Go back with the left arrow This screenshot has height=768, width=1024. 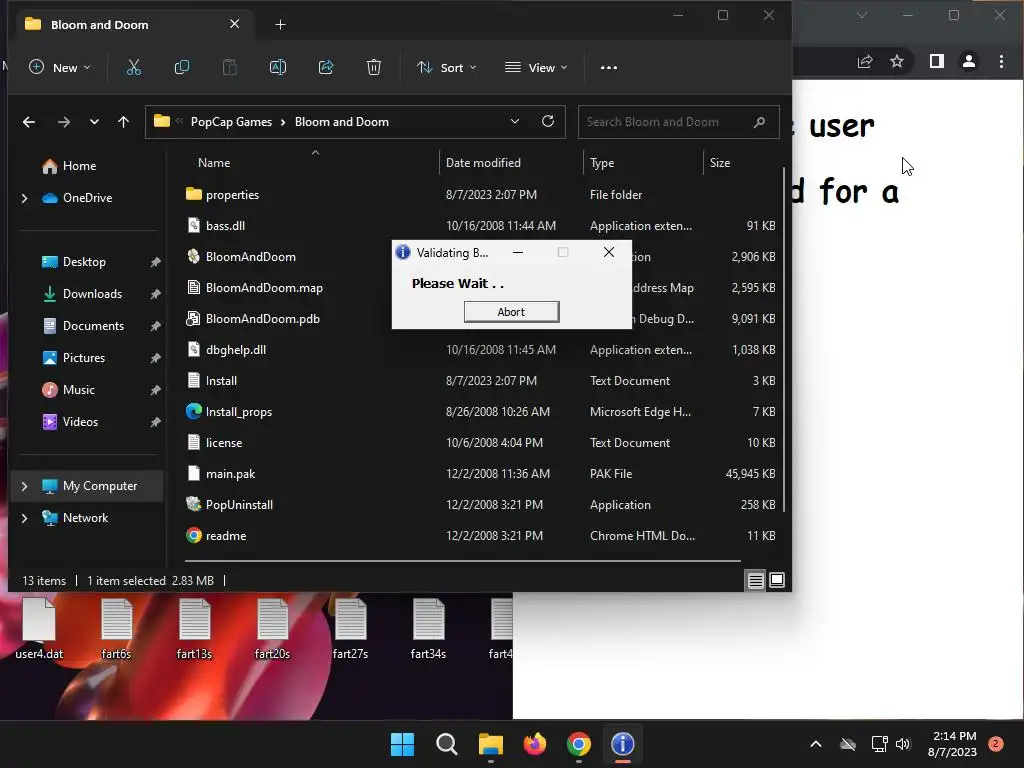click(x=29, y=122)
